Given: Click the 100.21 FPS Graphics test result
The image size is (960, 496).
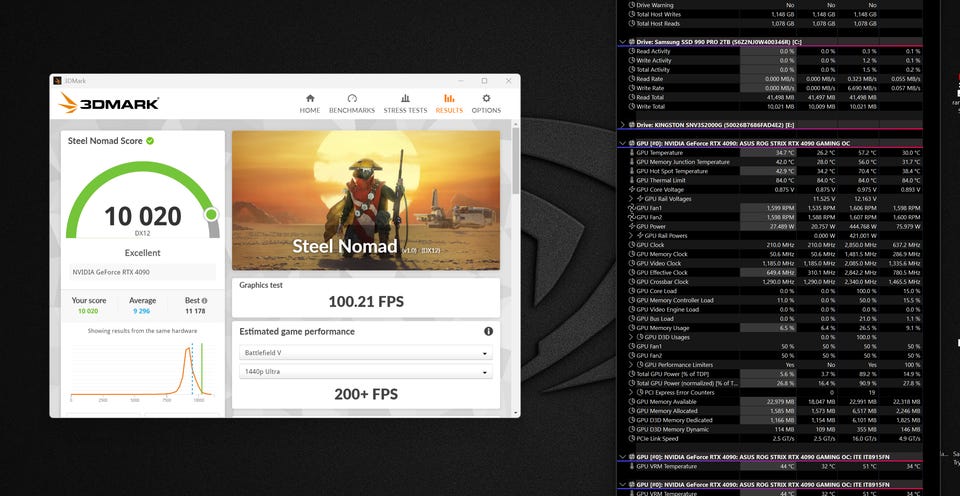Looking at the screenshot, I should tap(366, 301).
